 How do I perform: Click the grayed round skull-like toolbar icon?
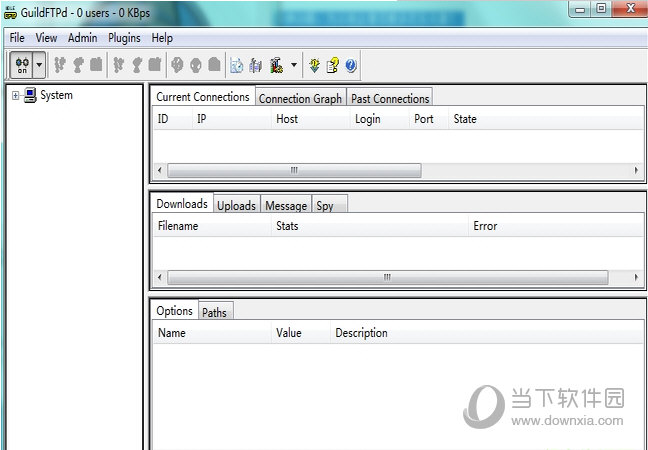tap(195, 65)
